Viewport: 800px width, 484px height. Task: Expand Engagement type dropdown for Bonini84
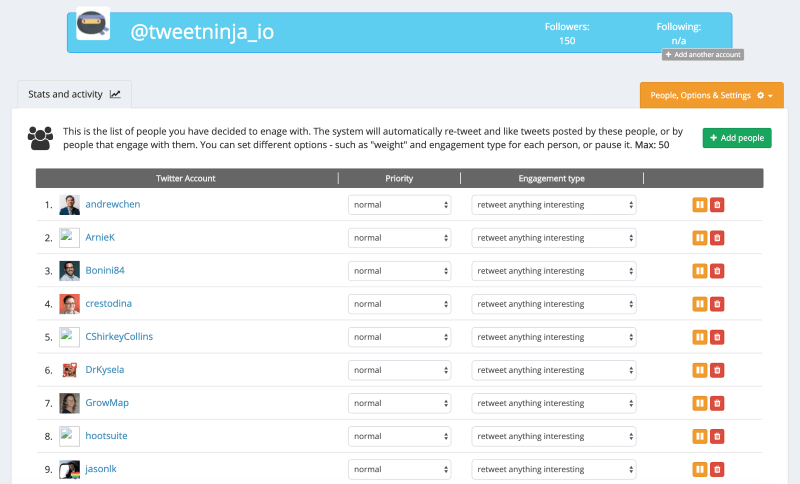554,271
